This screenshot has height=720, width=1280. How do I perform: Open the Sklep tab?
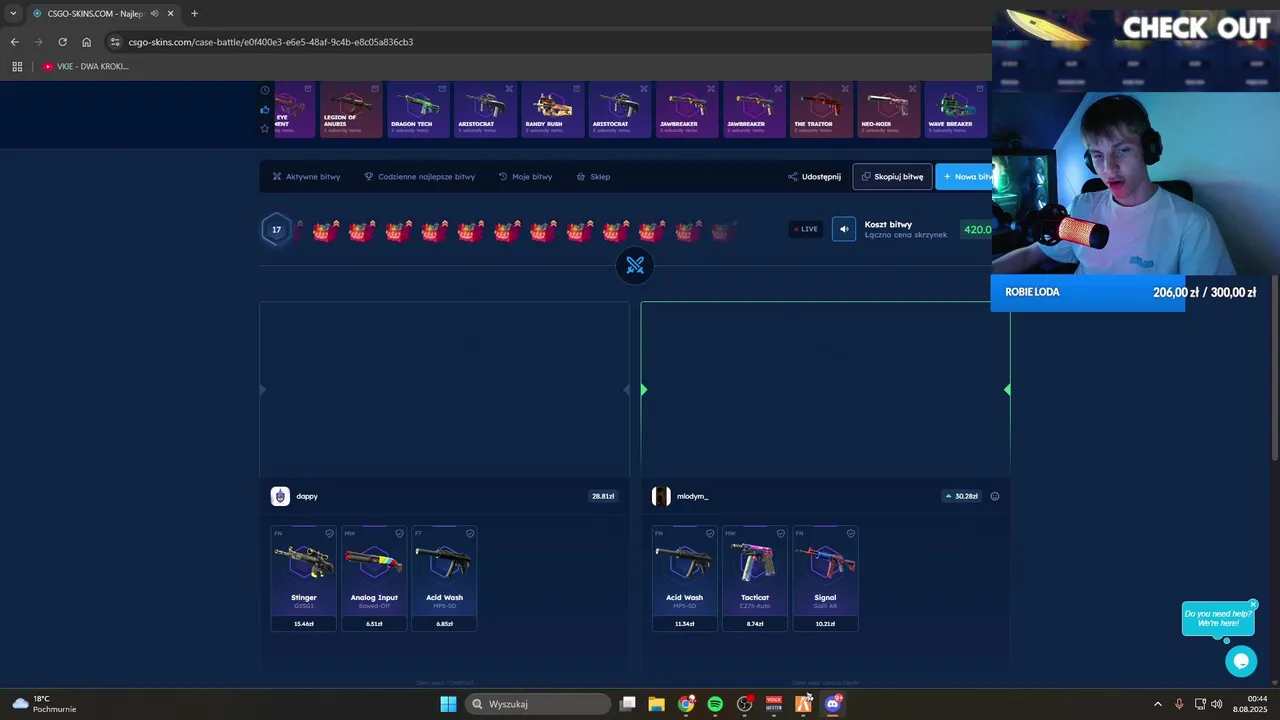(593, 177)
